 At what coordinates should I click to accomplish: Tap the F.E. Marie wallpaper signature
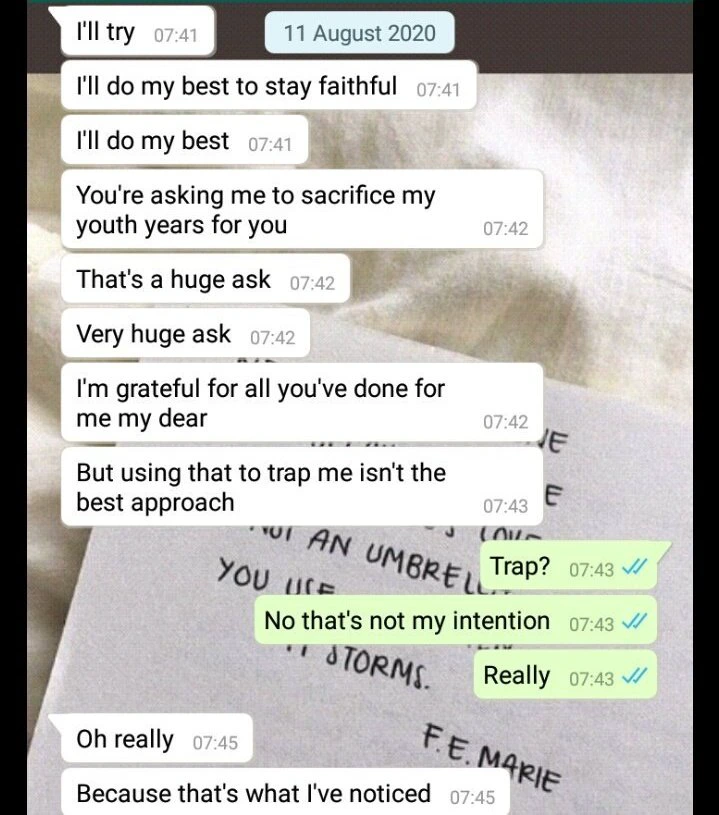[491, 756]
